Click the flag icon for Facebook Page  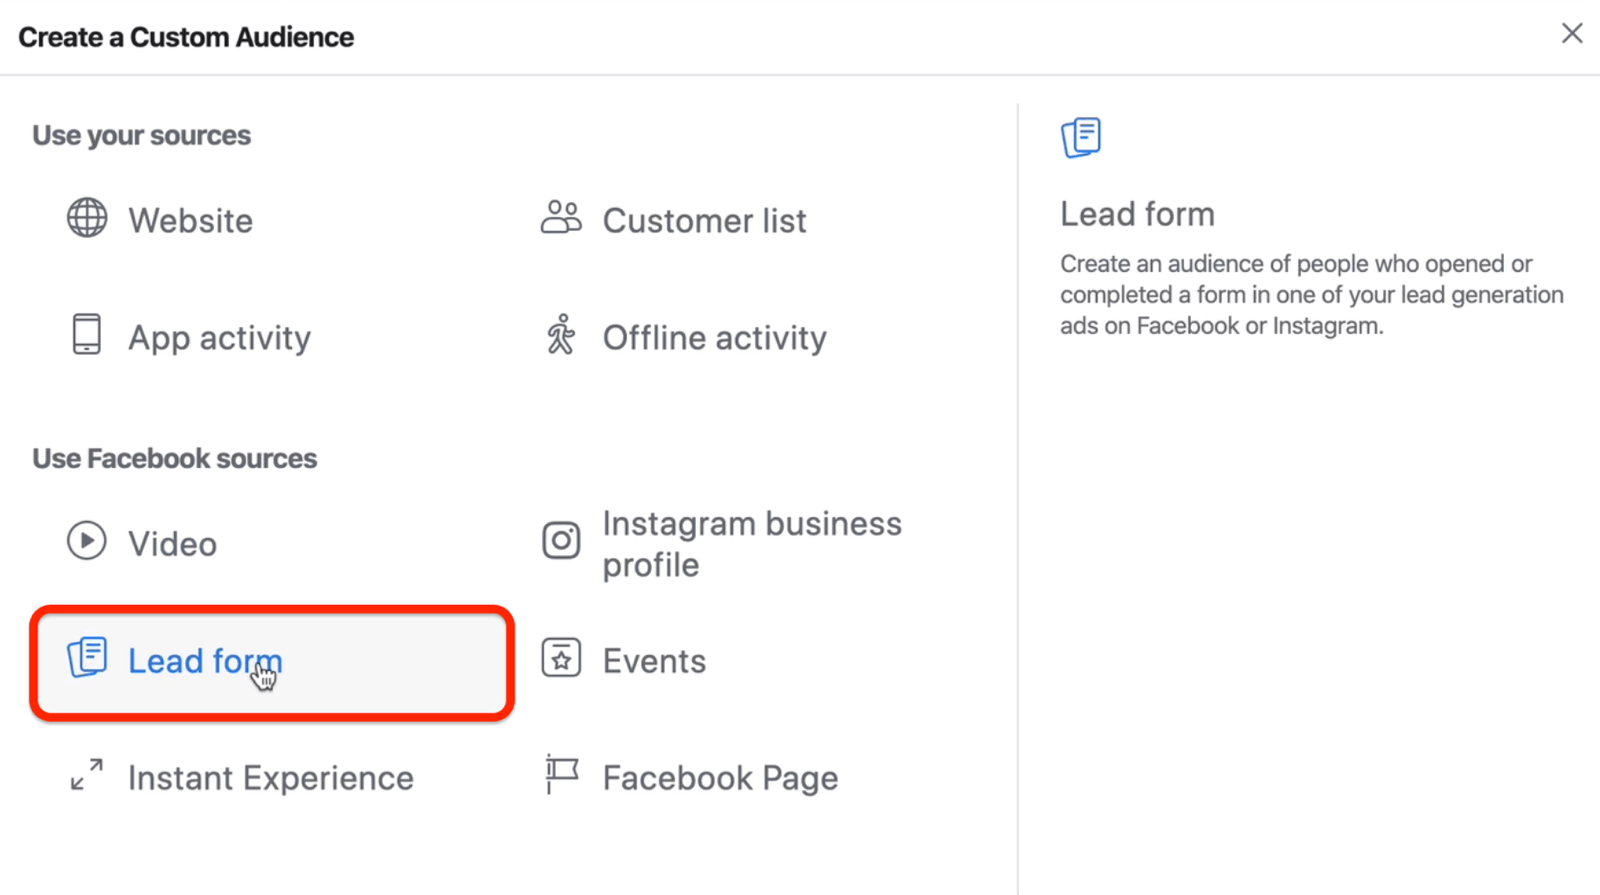(561, 775)
